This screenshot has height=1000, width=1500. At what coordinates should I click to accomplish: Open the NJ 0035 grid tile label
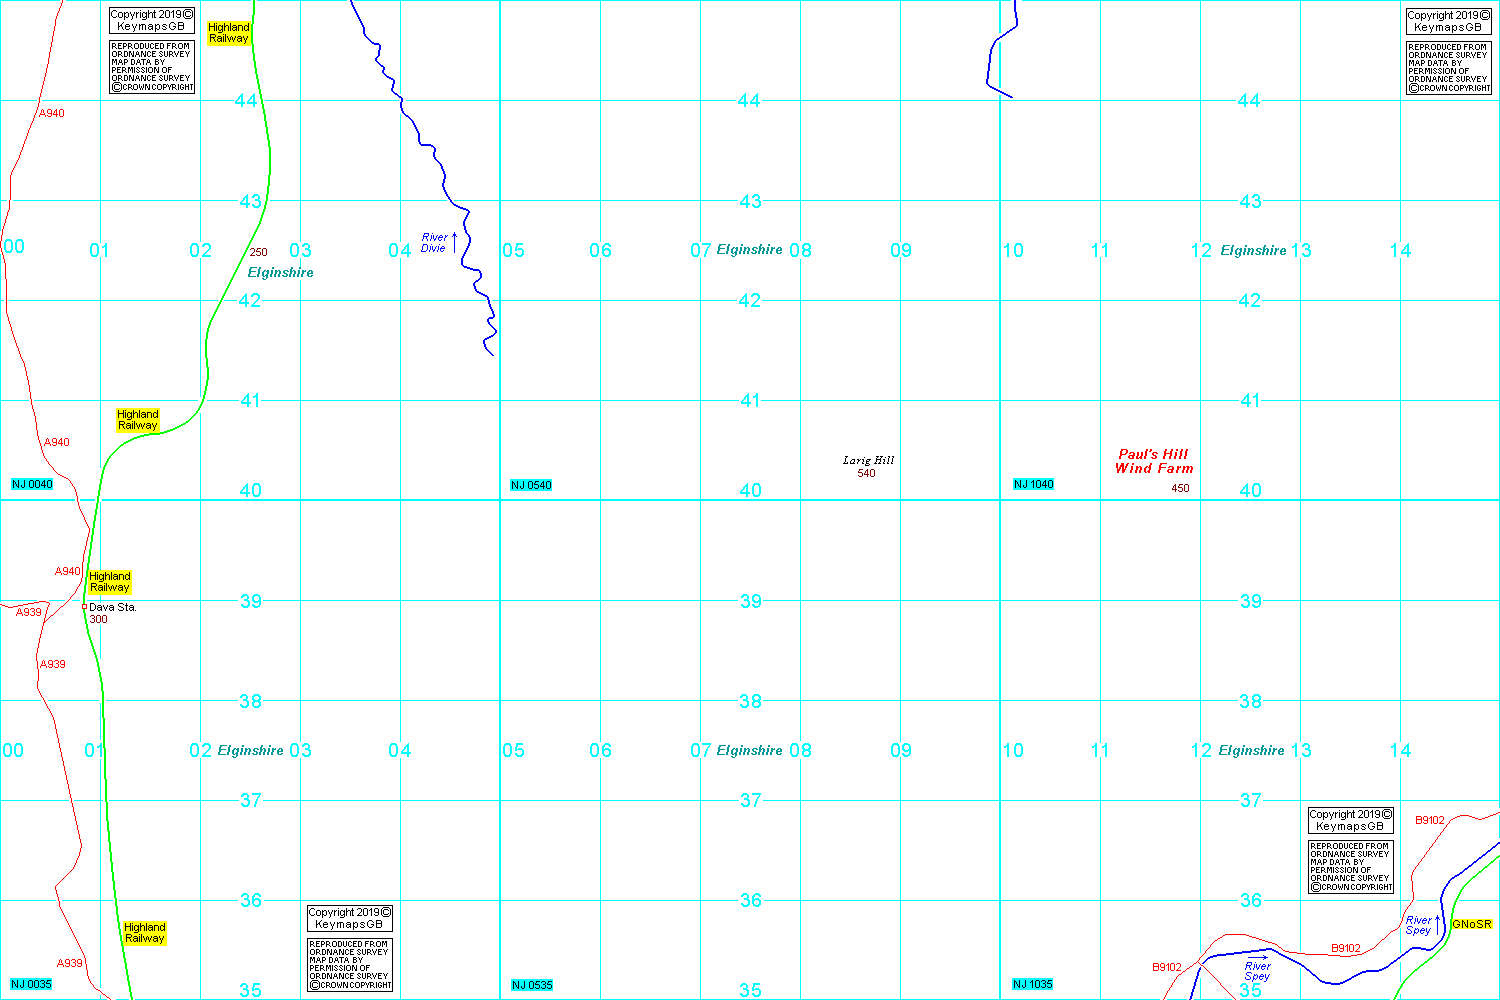click(31, 985)
